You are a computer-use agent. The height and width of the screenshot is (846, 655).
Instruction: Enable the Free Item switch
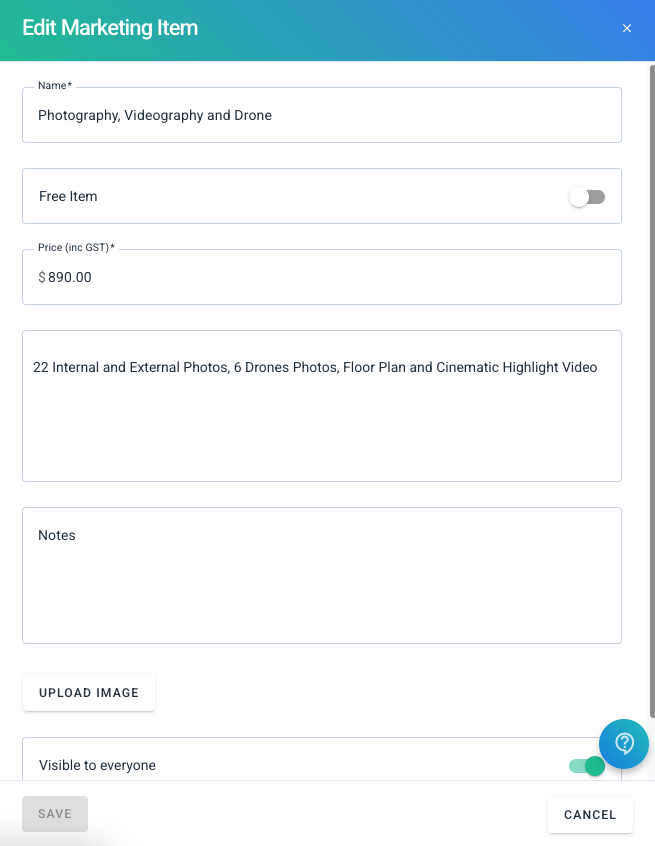(587, 197)
